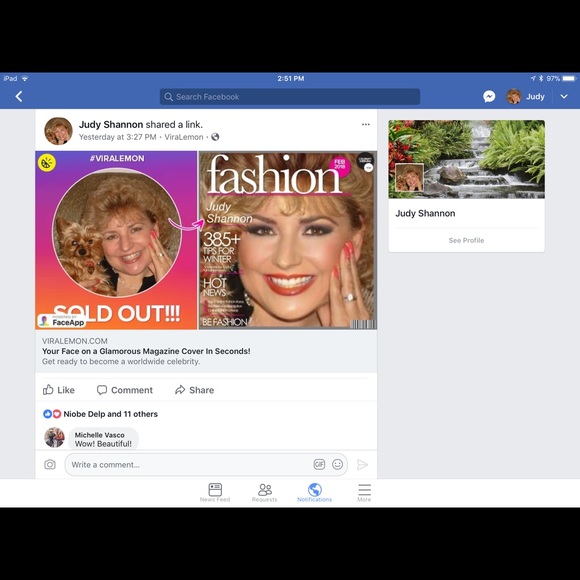Screen dimensions: 580x580
Task: Tap the 2:51 PM status bar clock
Action: (291, 78)
